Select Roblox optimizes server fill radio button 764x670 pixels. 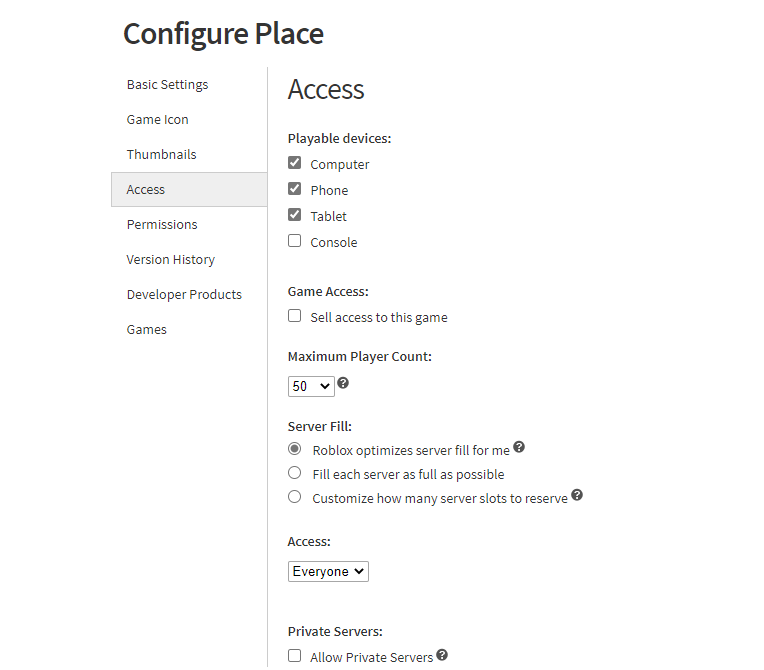(294, 448)
